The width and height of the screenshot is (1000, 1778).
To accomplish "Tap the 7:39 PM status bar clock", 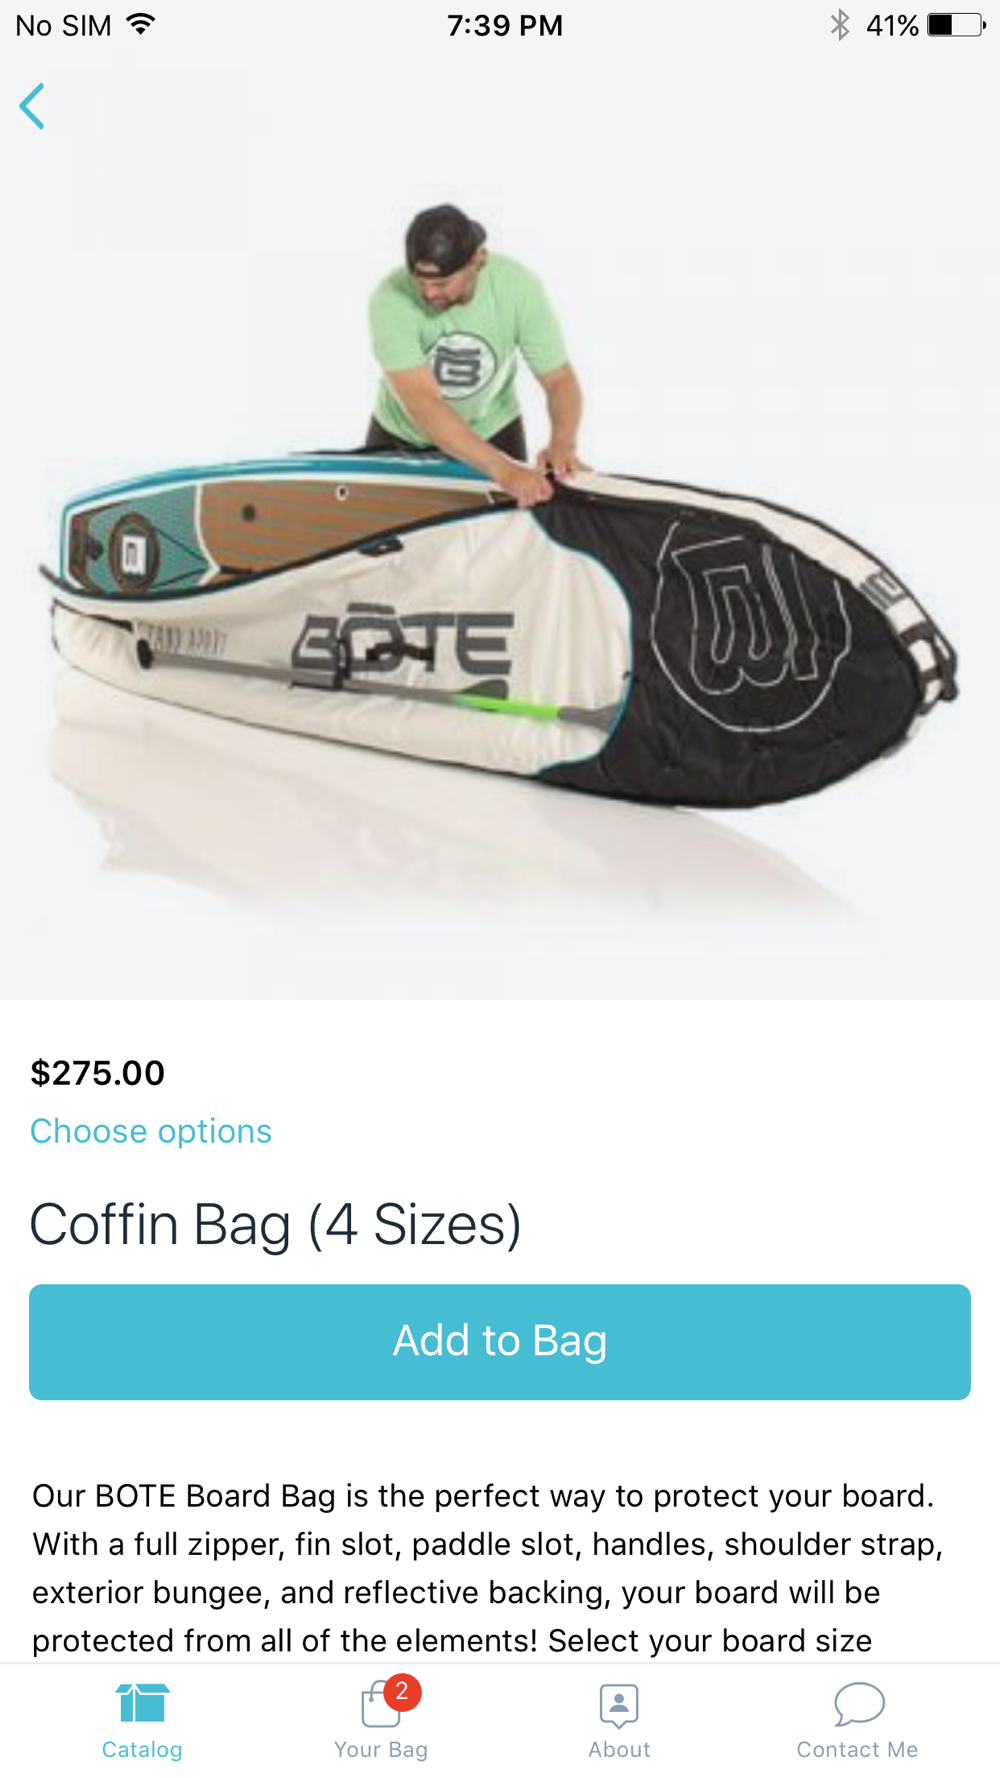I will (505, 25).
